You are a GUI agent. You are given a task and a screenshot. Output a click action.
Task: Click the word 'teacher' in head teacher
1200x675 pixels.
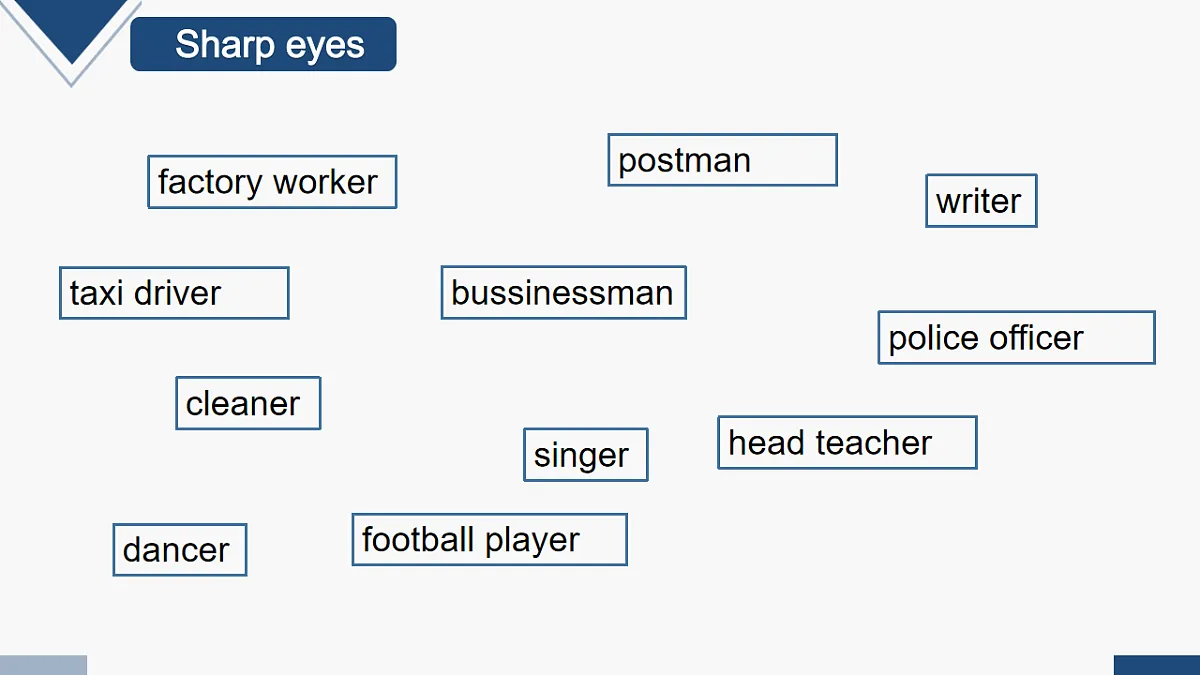[875, 443]
